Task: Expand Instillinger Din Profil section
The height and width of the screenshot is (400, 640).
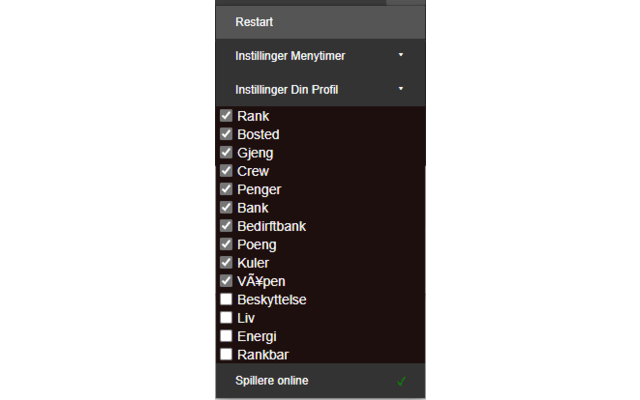Action: [286, 89]
